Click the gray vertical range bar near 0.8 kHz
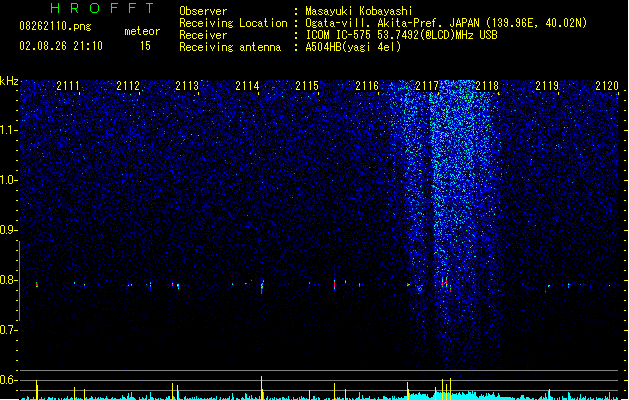Viewport: 629px width, 400px height. click(x=19, y=281)
